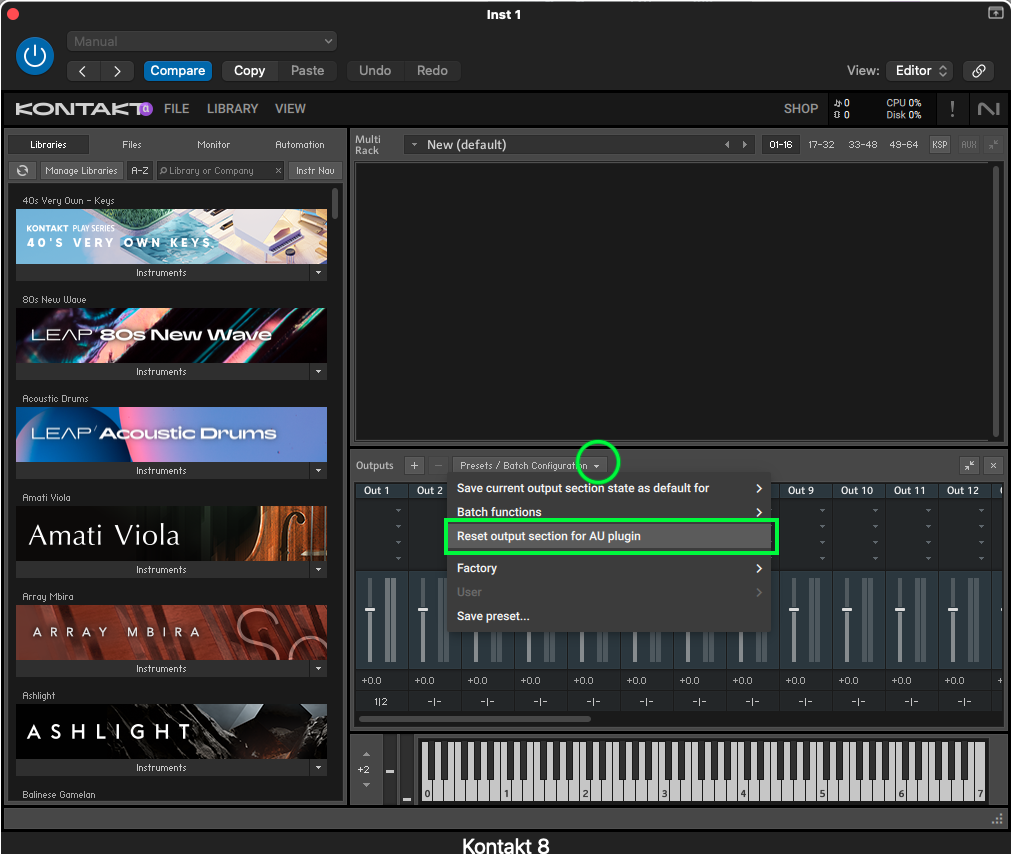Expand Amati Viola Instruments arrow
The image size is (1011, 854).
(x=319, y=570)
